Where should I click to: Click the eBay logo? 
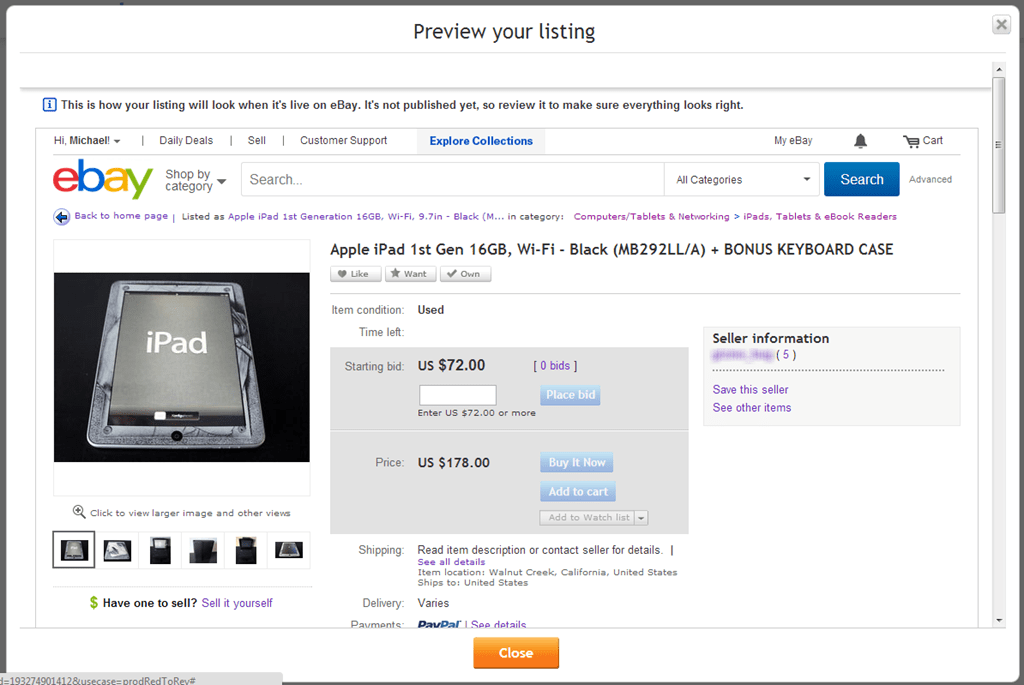pos(103,180)
